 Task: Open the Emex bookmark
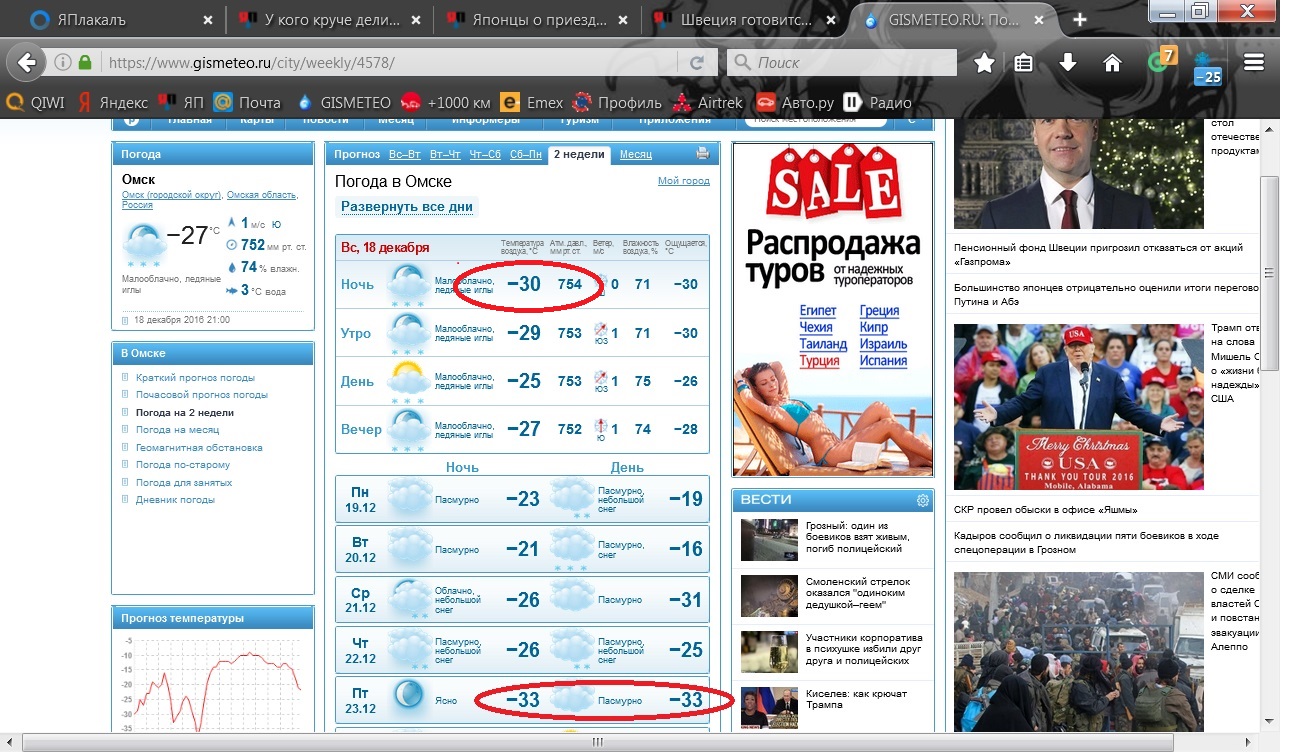click(532, 102)
